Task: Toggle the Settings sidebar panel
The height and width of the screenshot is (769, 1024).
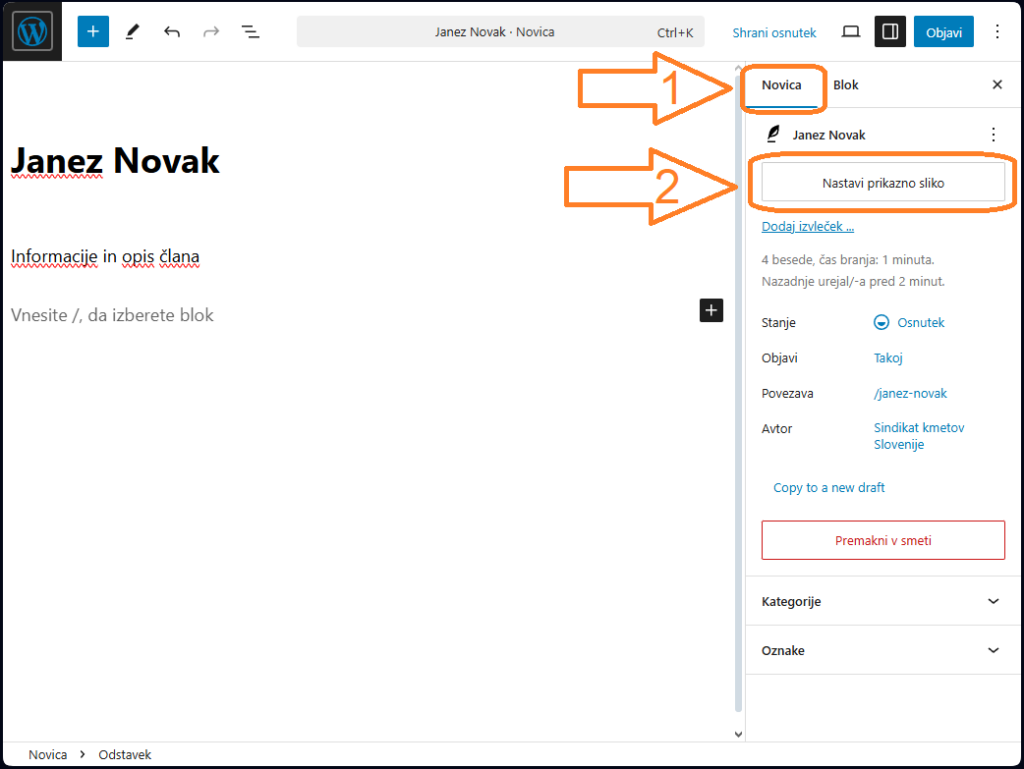Action: (x=890, y=32)
